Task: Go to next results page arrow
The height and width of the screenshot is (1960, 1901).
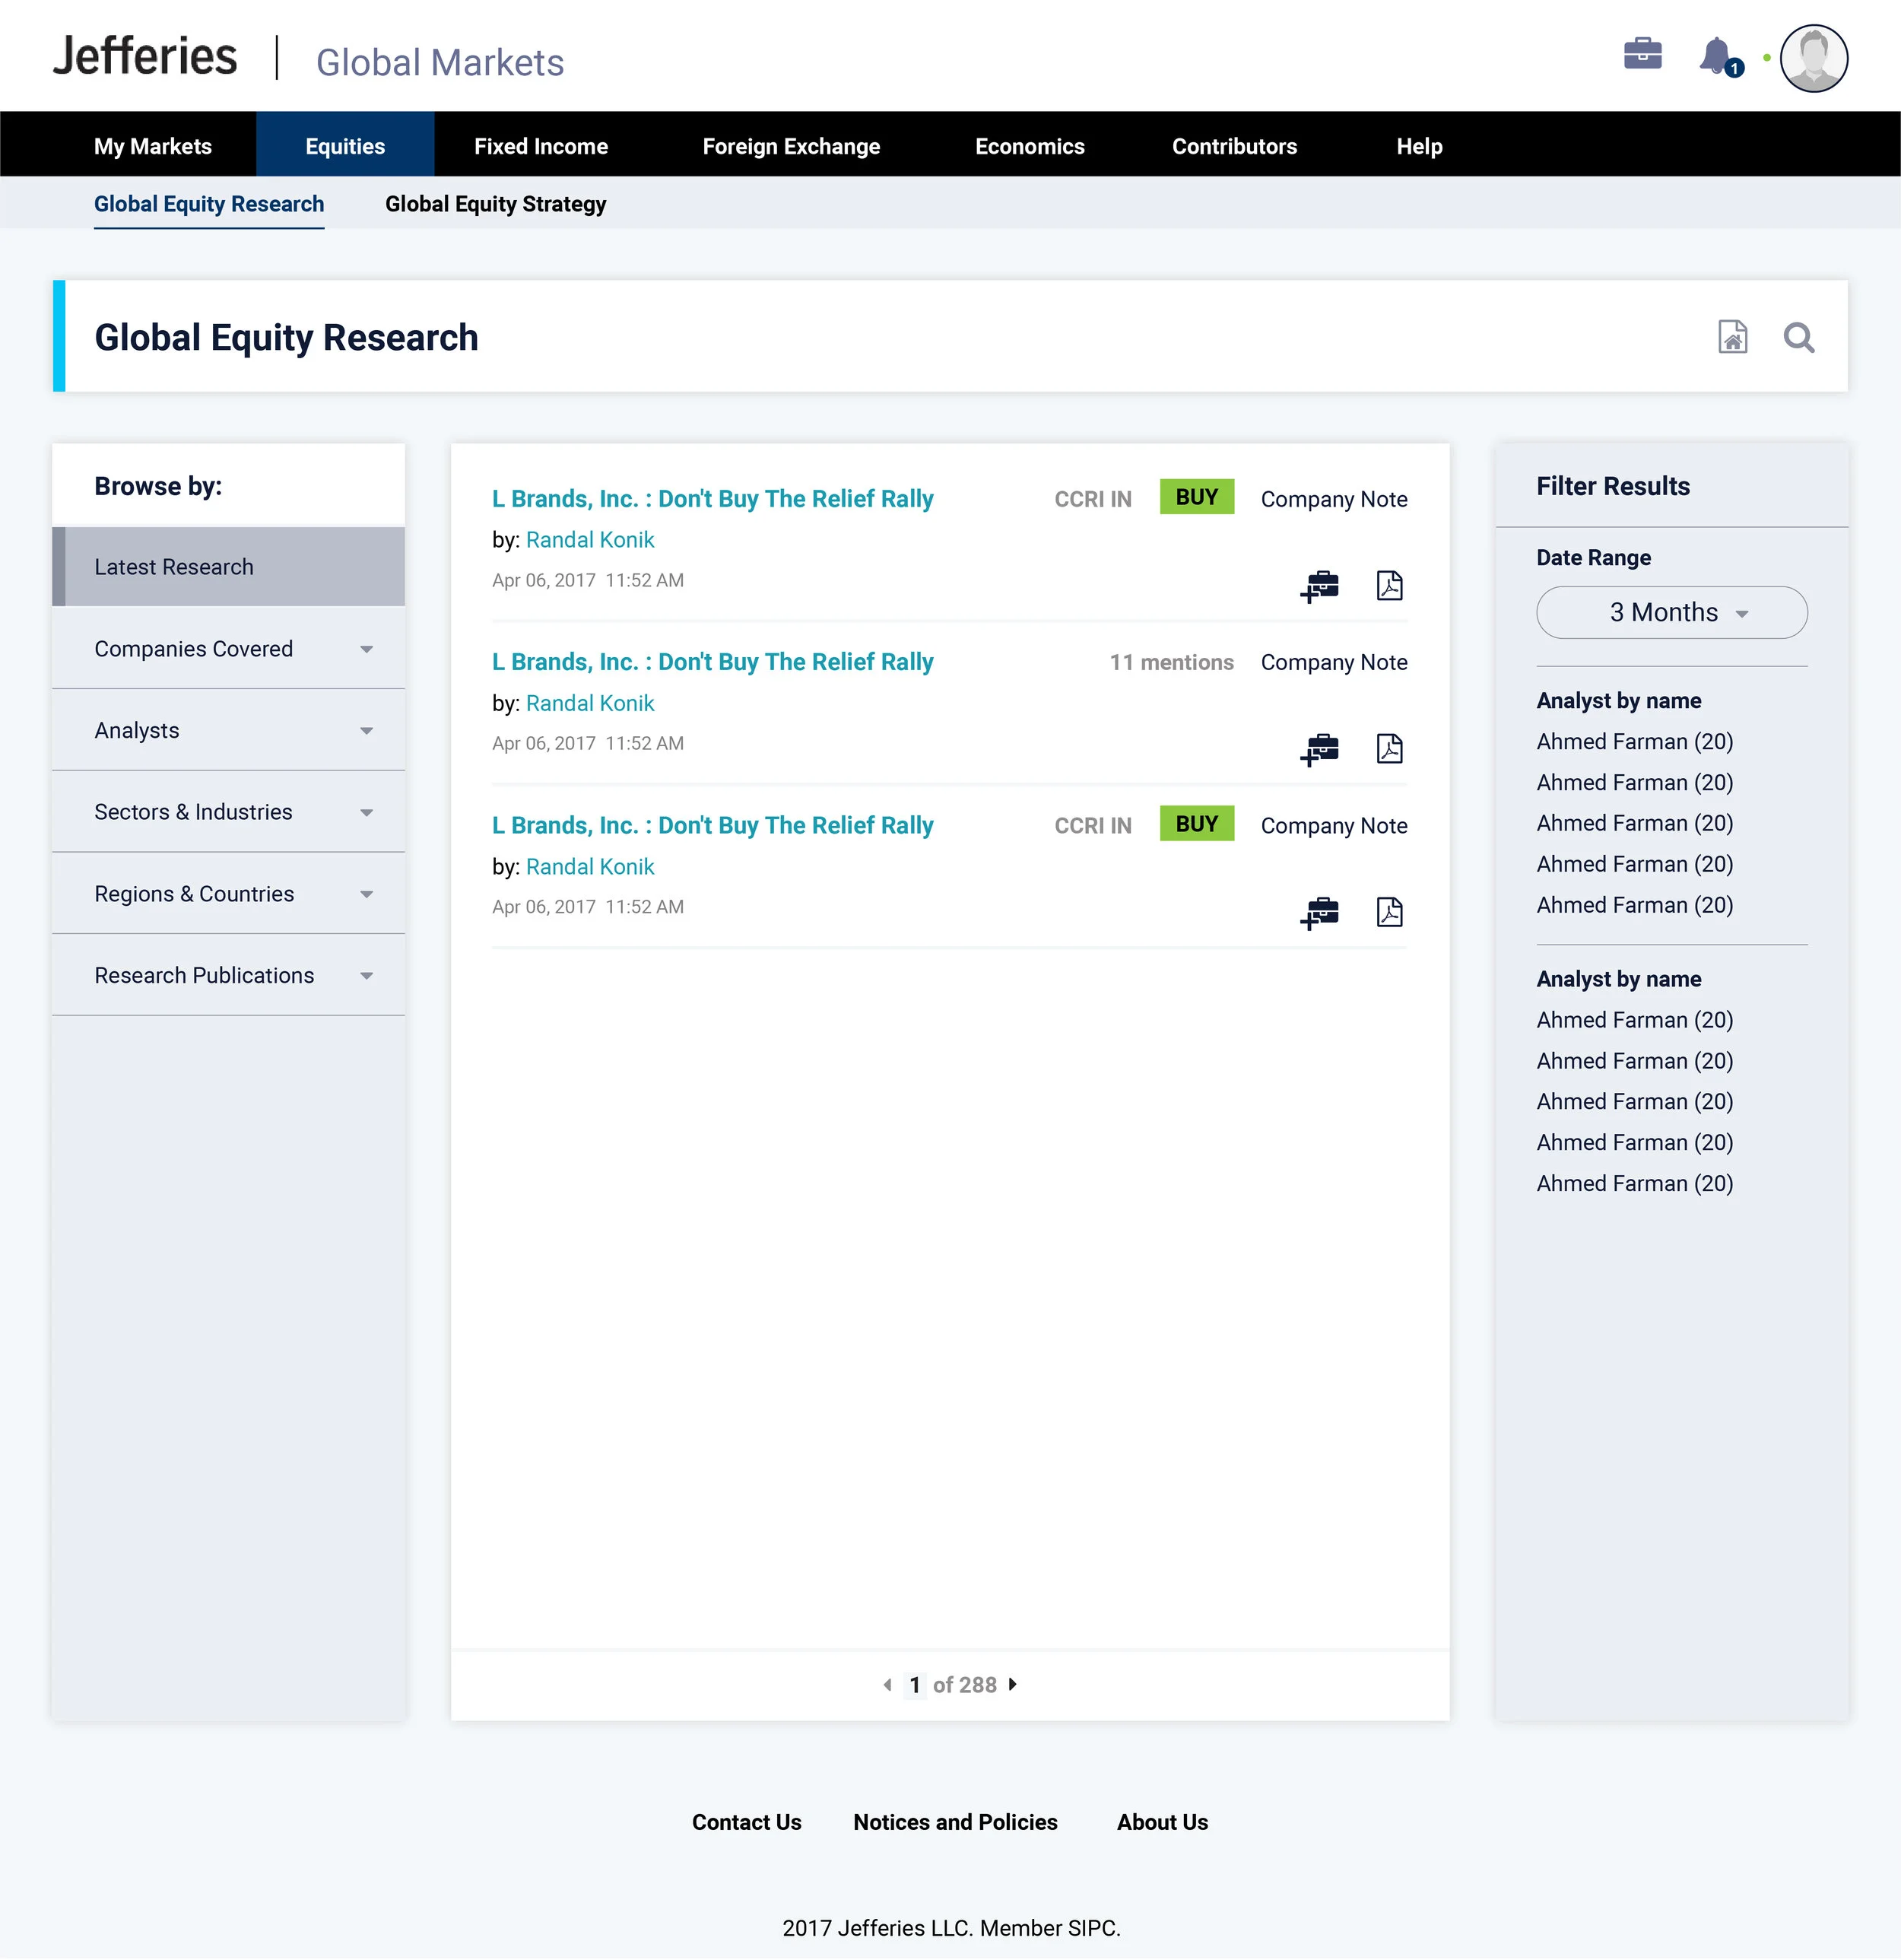Action: 1012,1685
